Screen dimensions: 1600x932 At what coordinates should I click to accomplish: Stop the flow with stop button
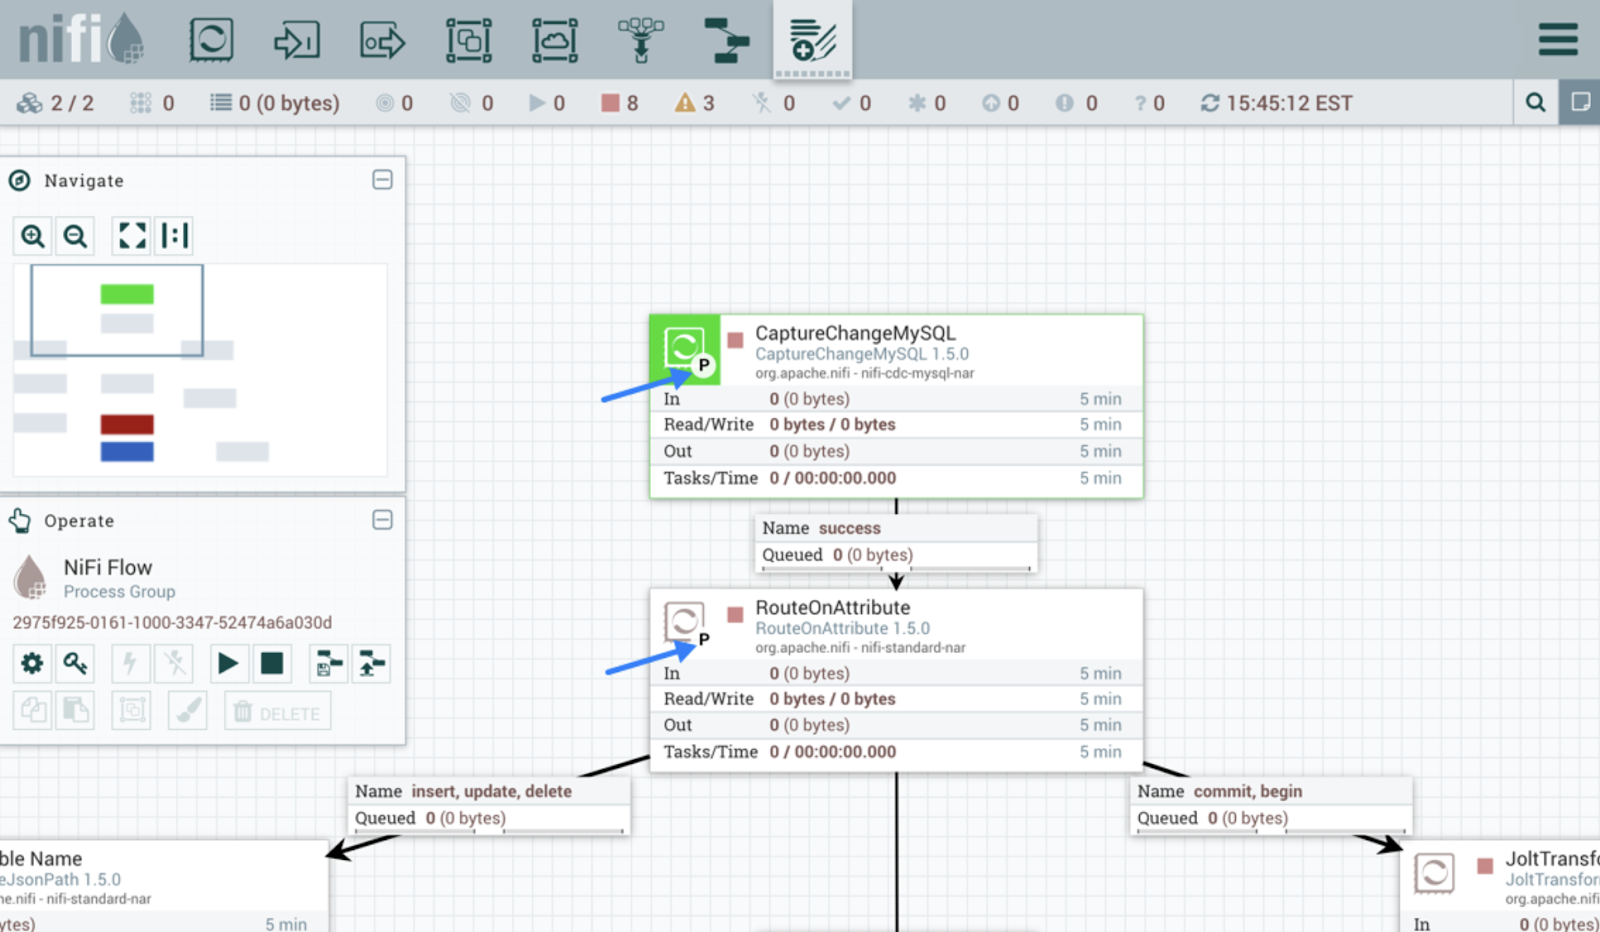[272, 663]
